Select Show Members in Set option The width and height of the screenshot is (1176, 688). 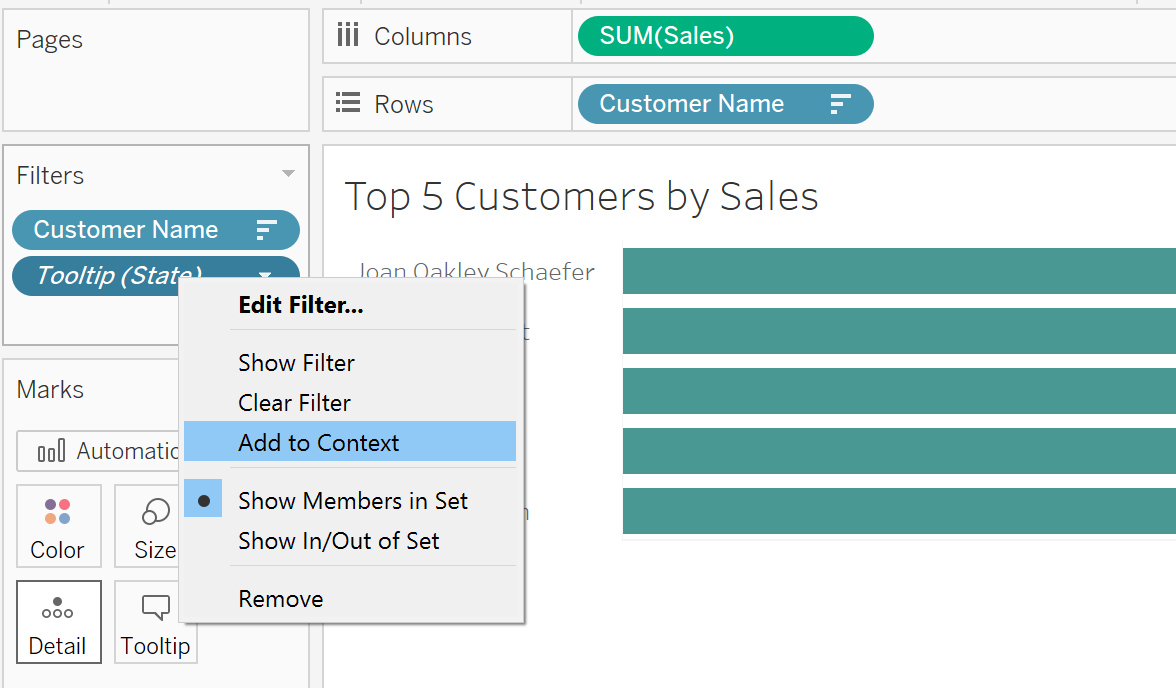(x=350, y=500)
